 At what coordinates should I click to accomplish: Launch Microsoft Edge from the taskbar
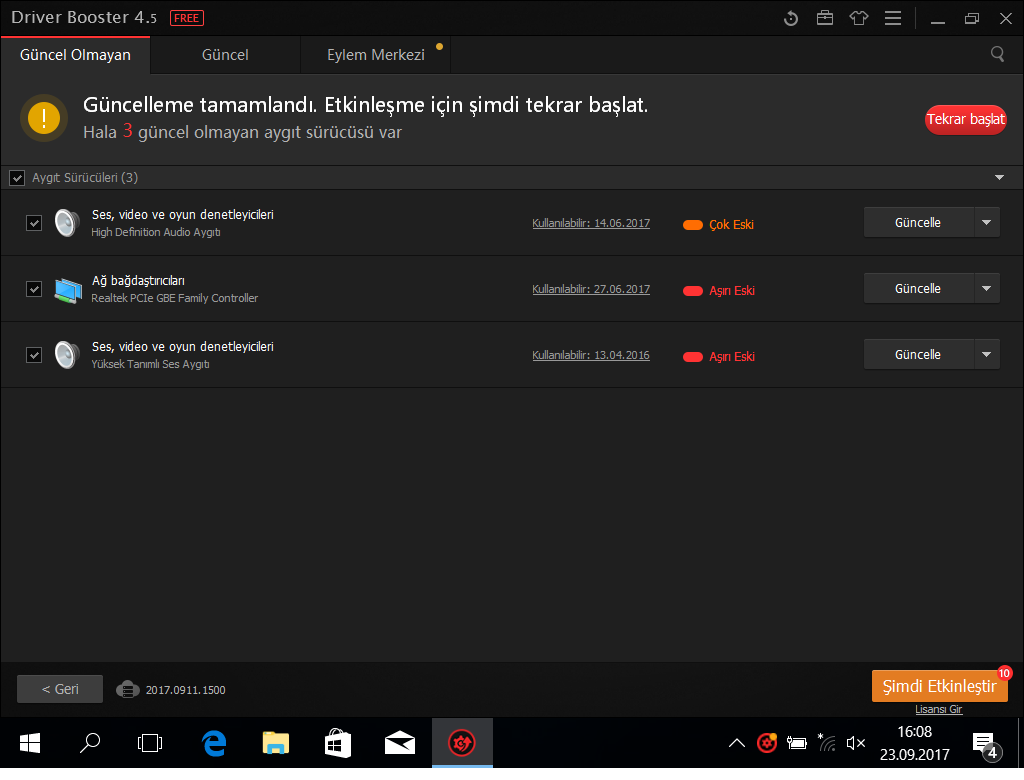coord(214,743)
